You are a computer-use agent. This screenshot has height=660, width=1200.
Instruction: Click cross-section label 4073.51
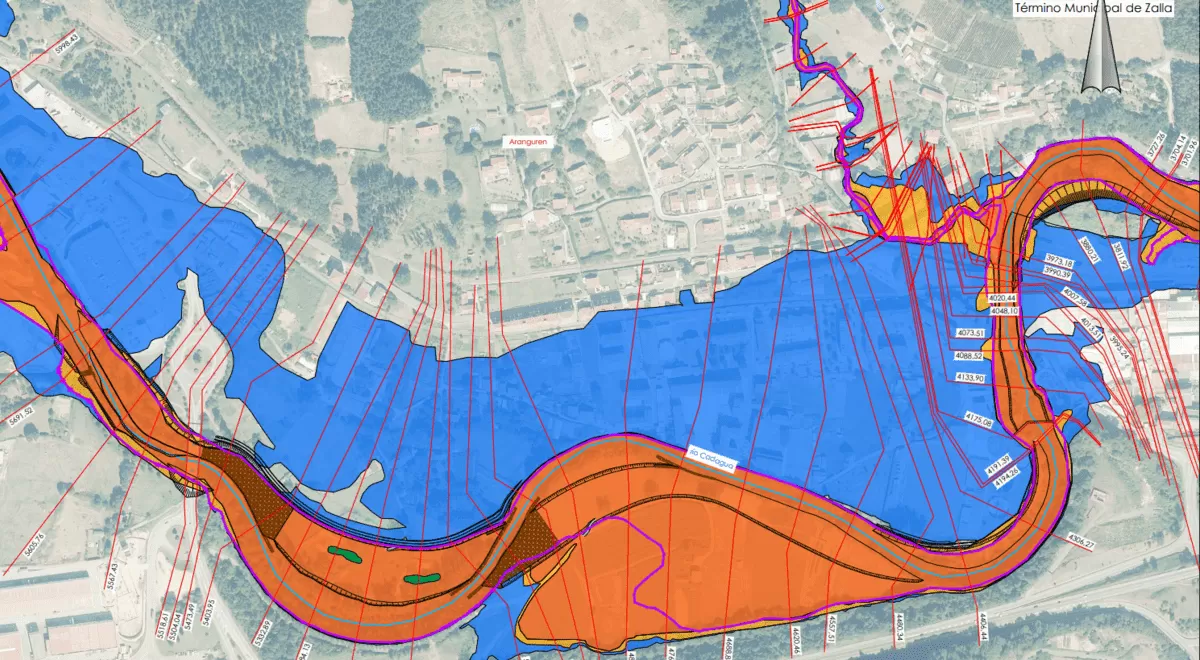(x=971, y=332)
